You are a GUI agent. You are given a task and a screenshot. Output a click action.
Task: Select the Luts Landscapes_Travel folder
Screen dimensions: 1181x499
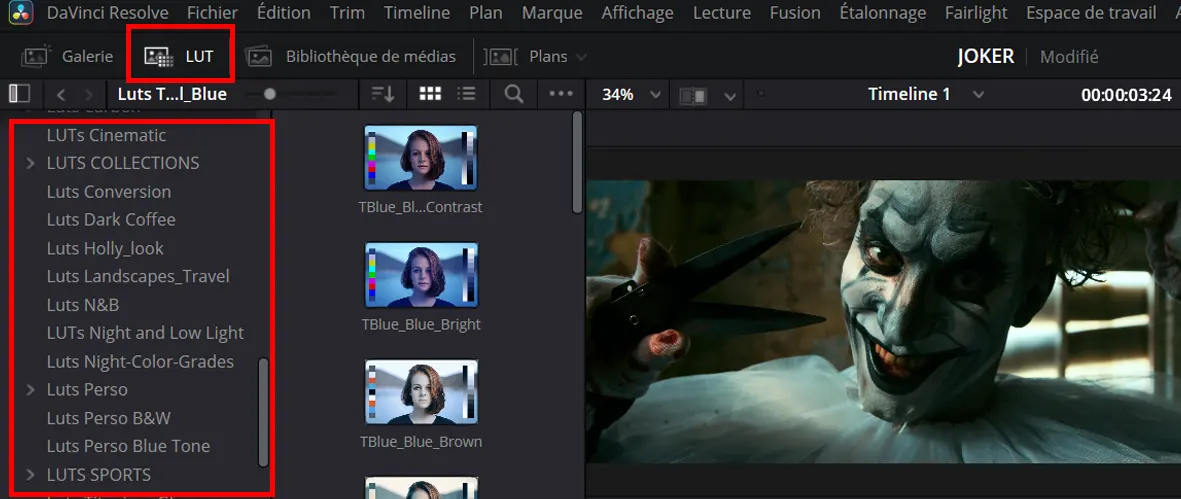pos(138,276)
